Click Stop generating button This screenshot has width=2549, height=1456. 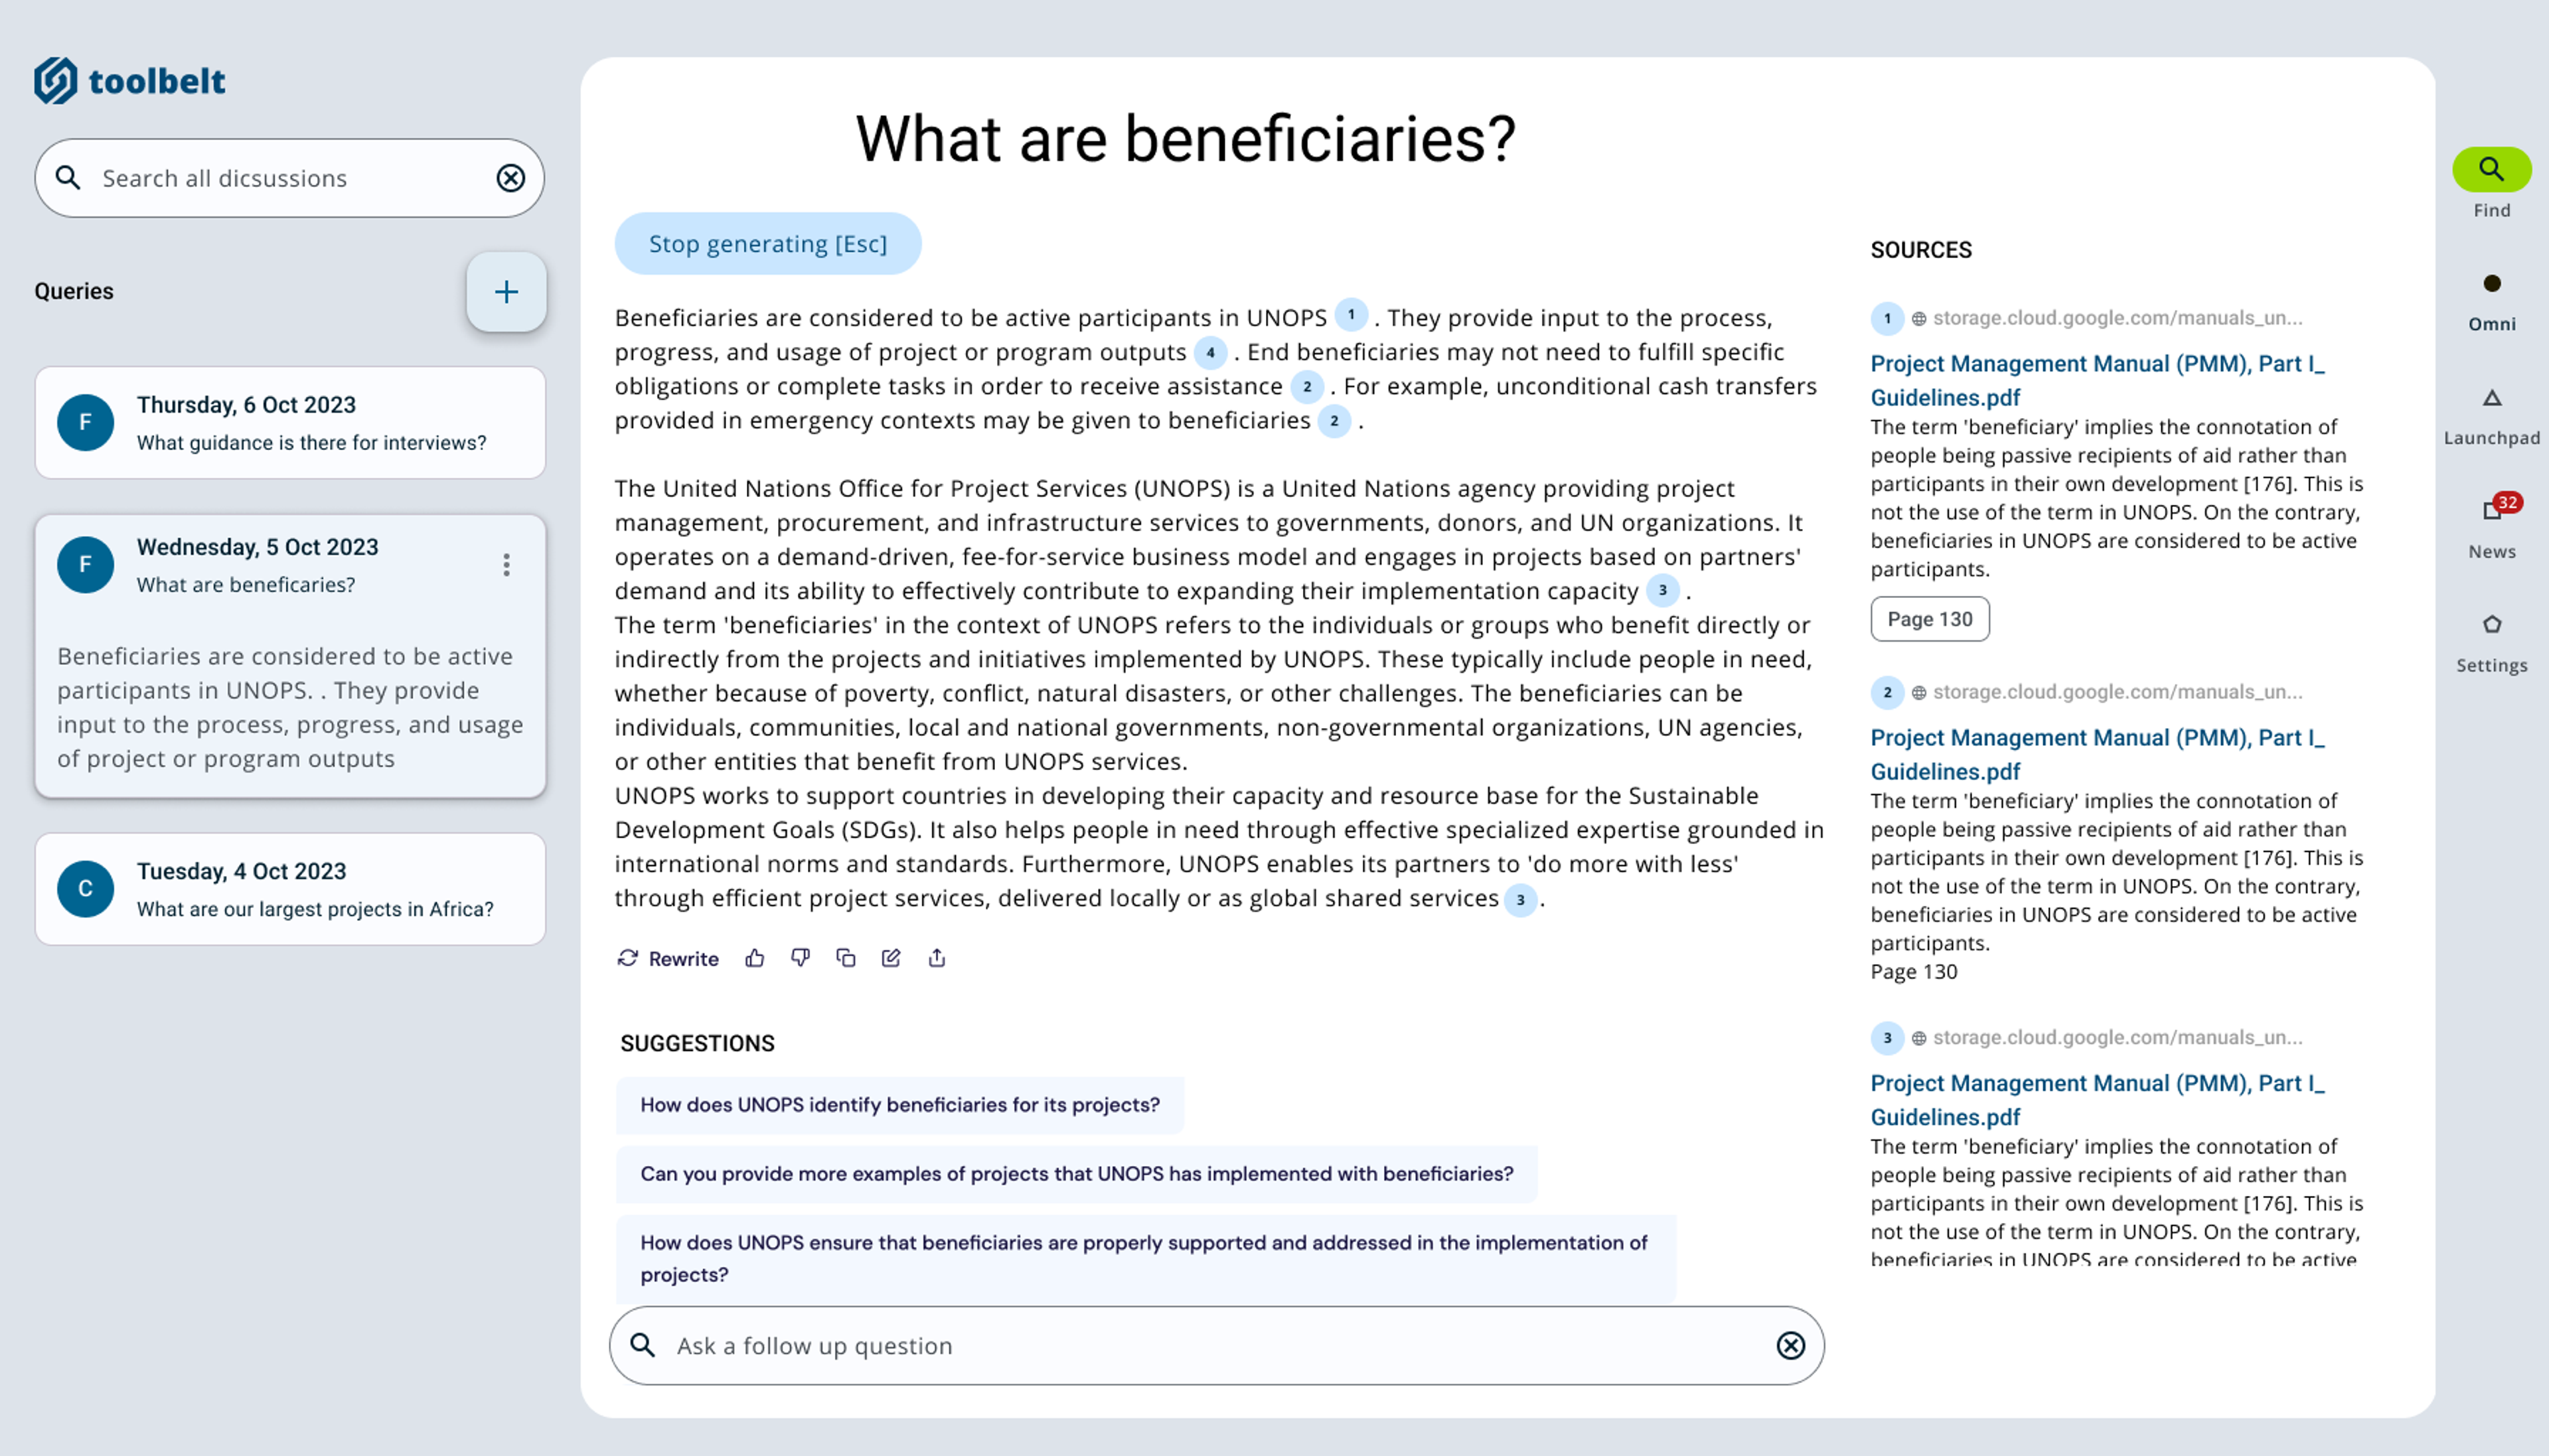point(767,244)
